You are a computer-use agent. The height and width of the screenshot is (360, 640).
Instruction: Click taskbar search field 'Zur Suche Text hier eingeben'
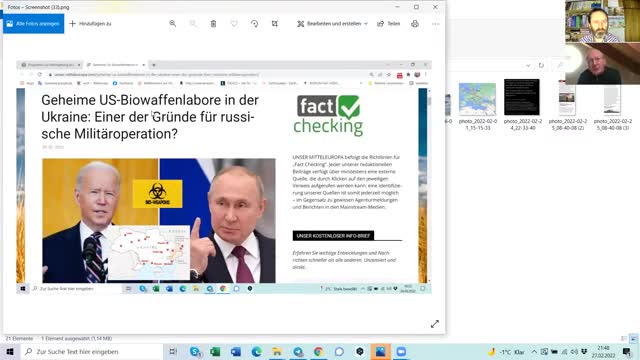tap(92, 352)
